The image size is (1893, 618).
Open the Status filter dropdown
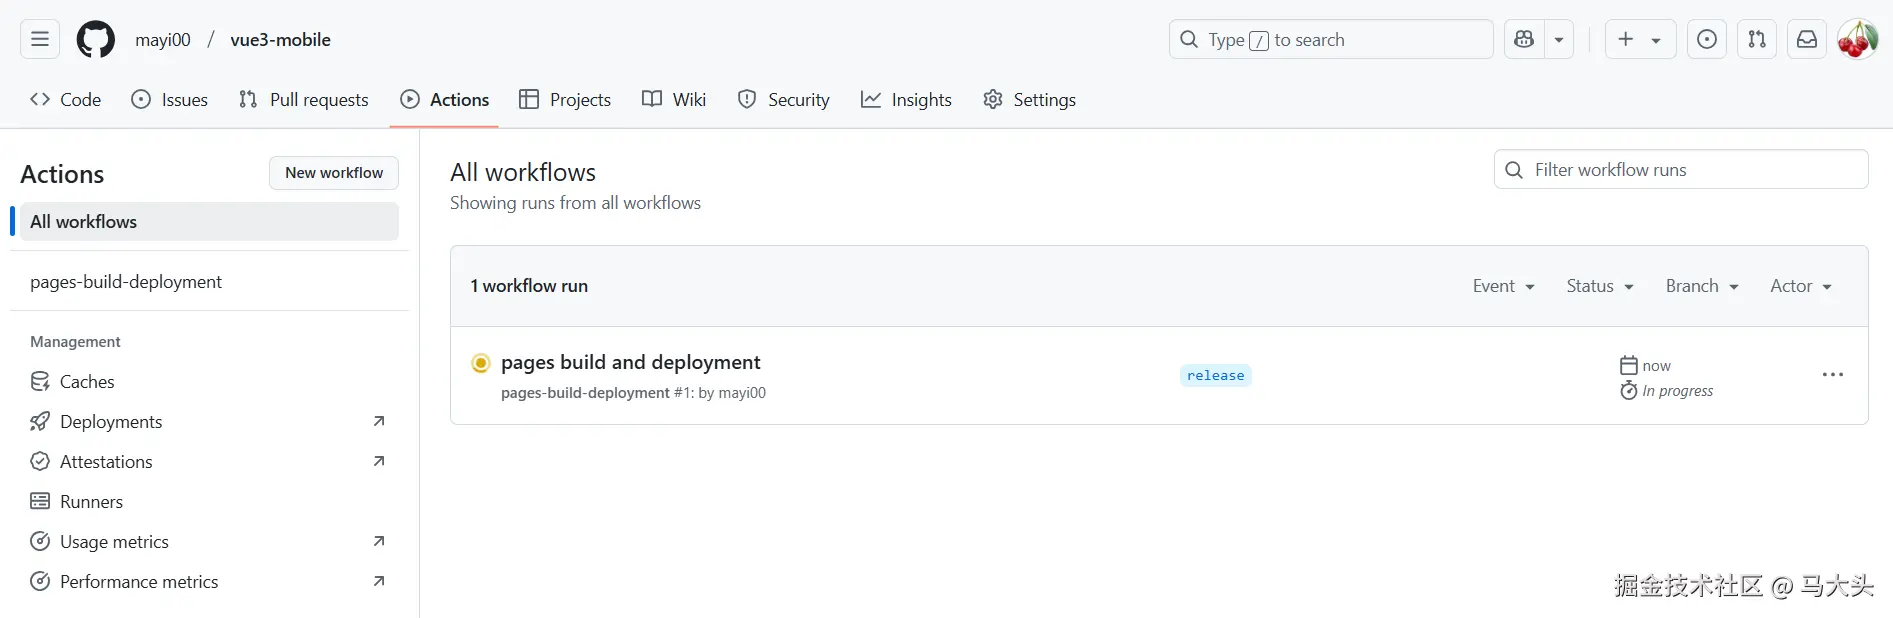click(1600, 286)
